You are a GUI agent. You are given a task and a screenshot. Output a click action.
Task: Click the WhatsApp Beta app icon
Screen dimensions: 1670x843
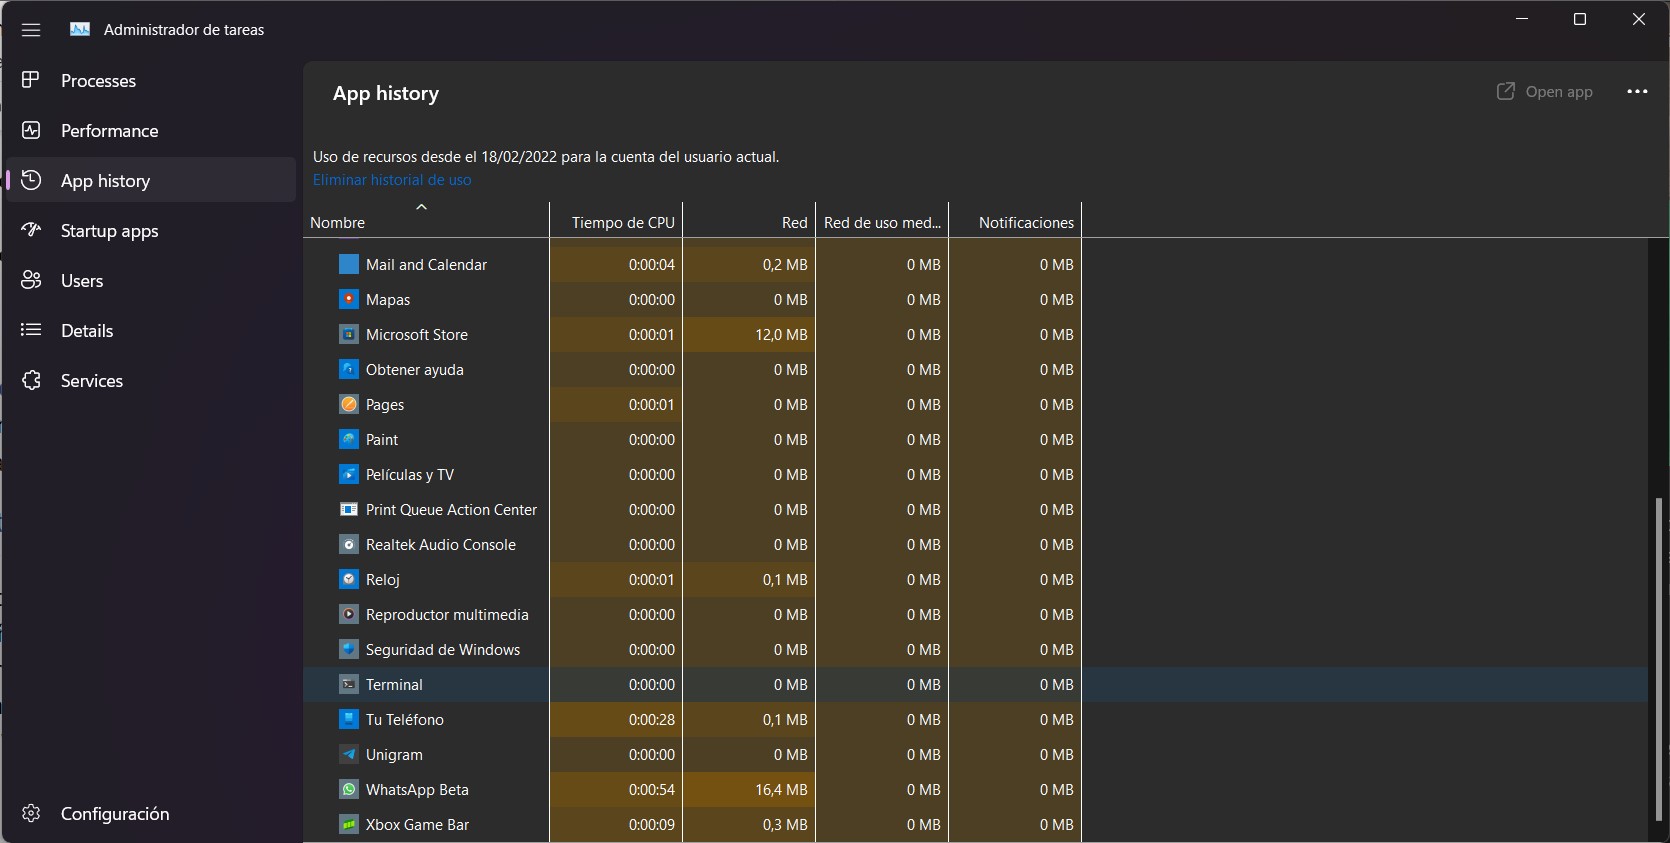[349, 789]
